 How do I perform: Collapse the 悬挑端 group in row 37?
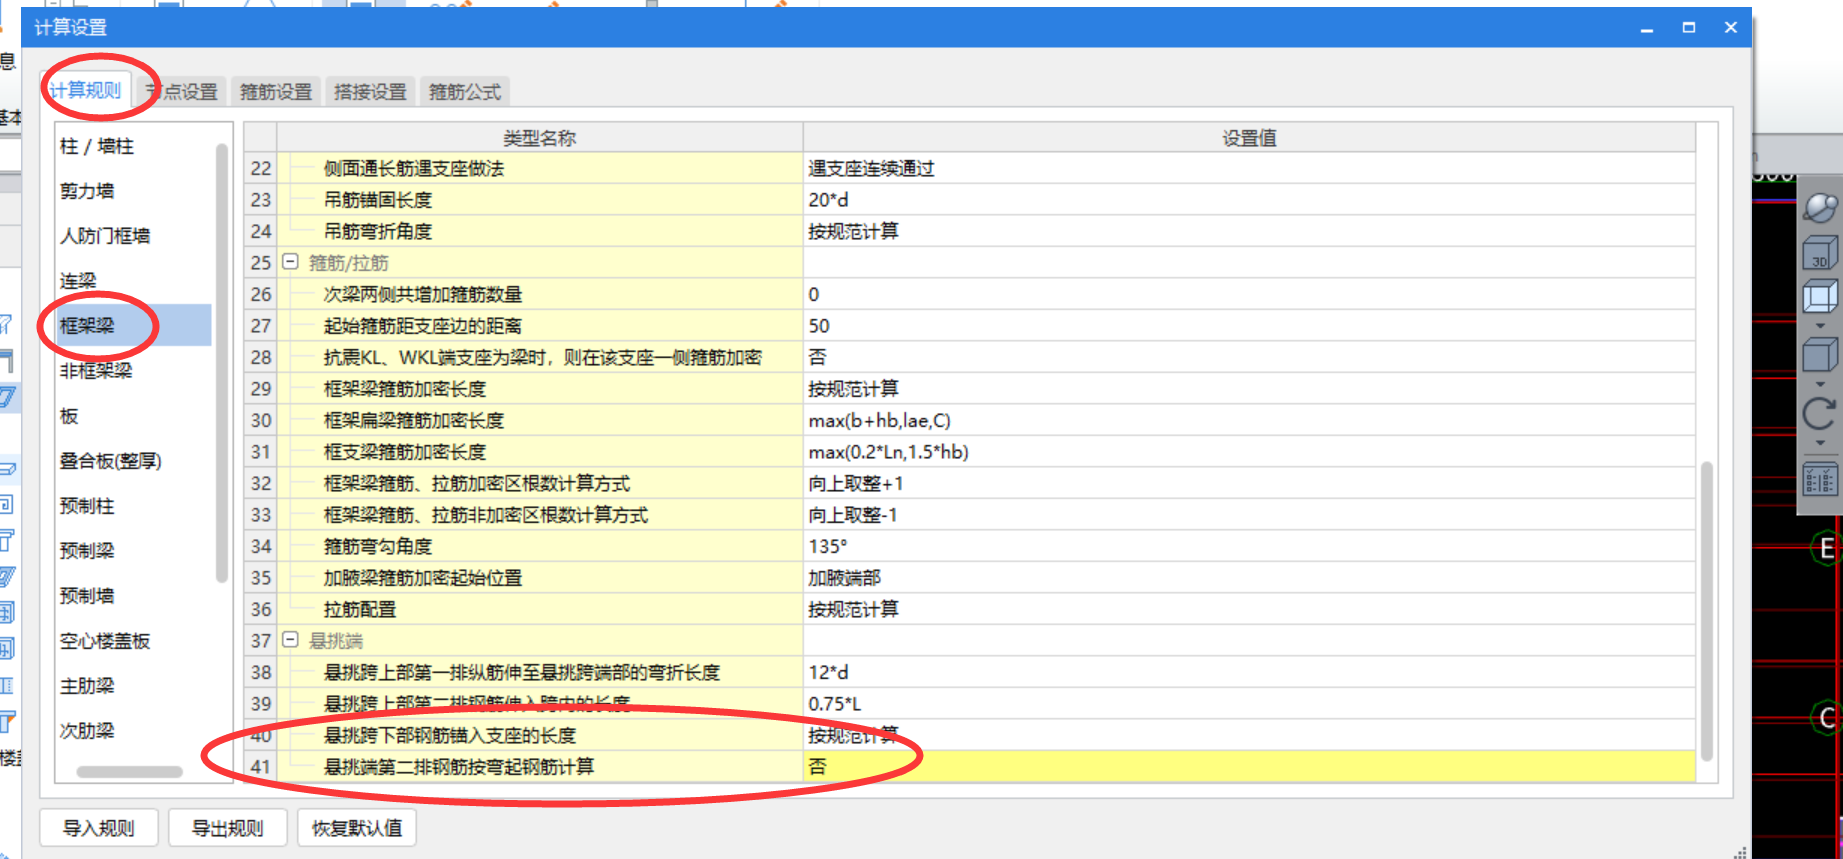[290, 640]
